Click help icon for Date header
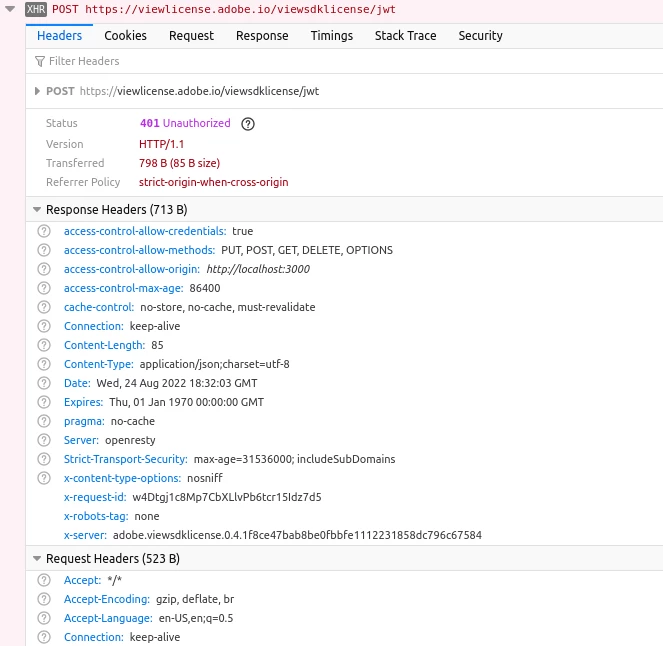 coord(44,383)
